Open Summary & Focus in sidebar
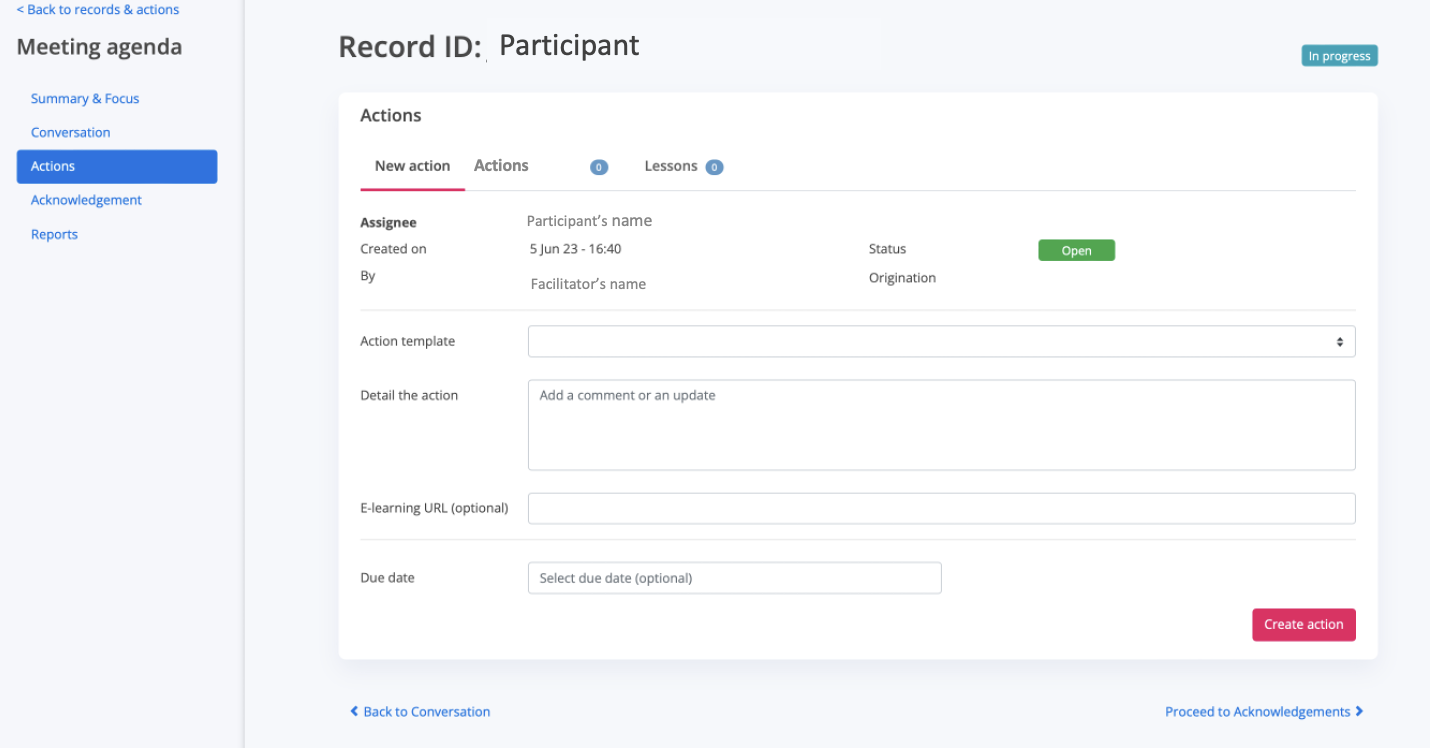The image size is (1430, 754). point(85,98)
